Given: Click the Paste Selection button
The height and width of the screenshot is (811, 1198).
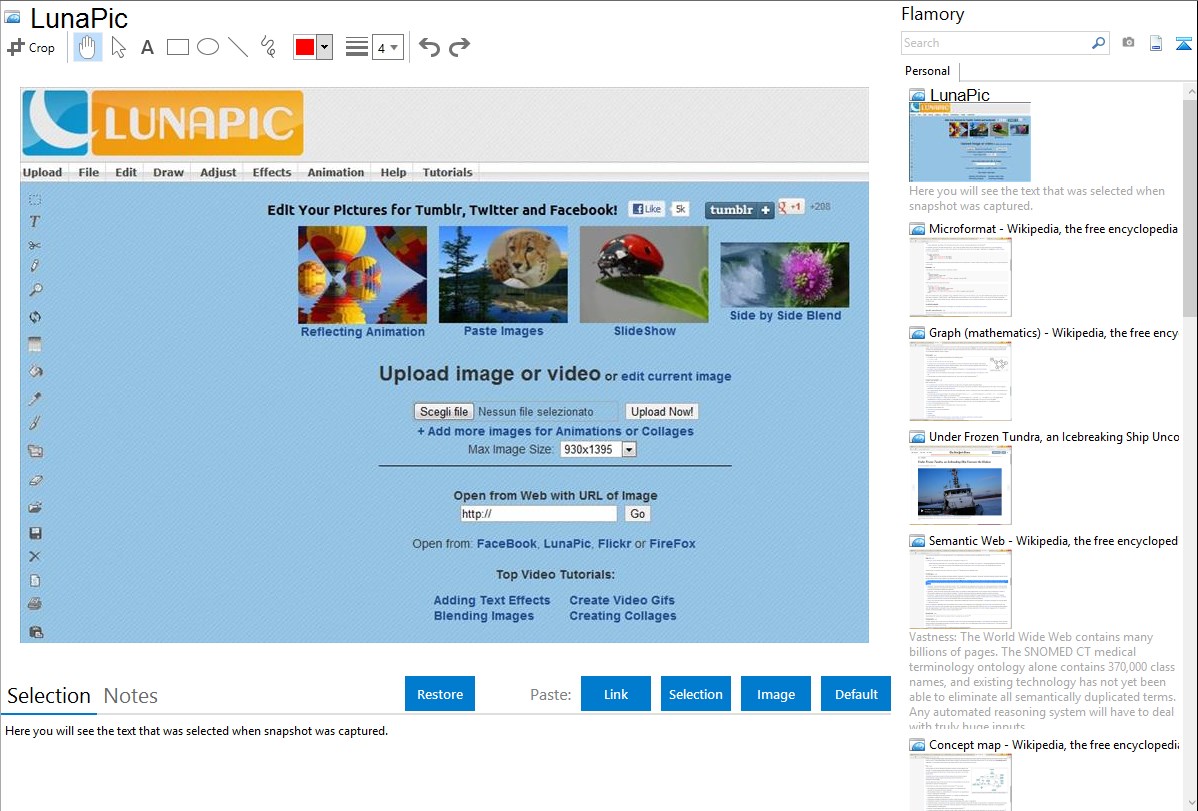Looking at the screenshot, I should point(695,693).
